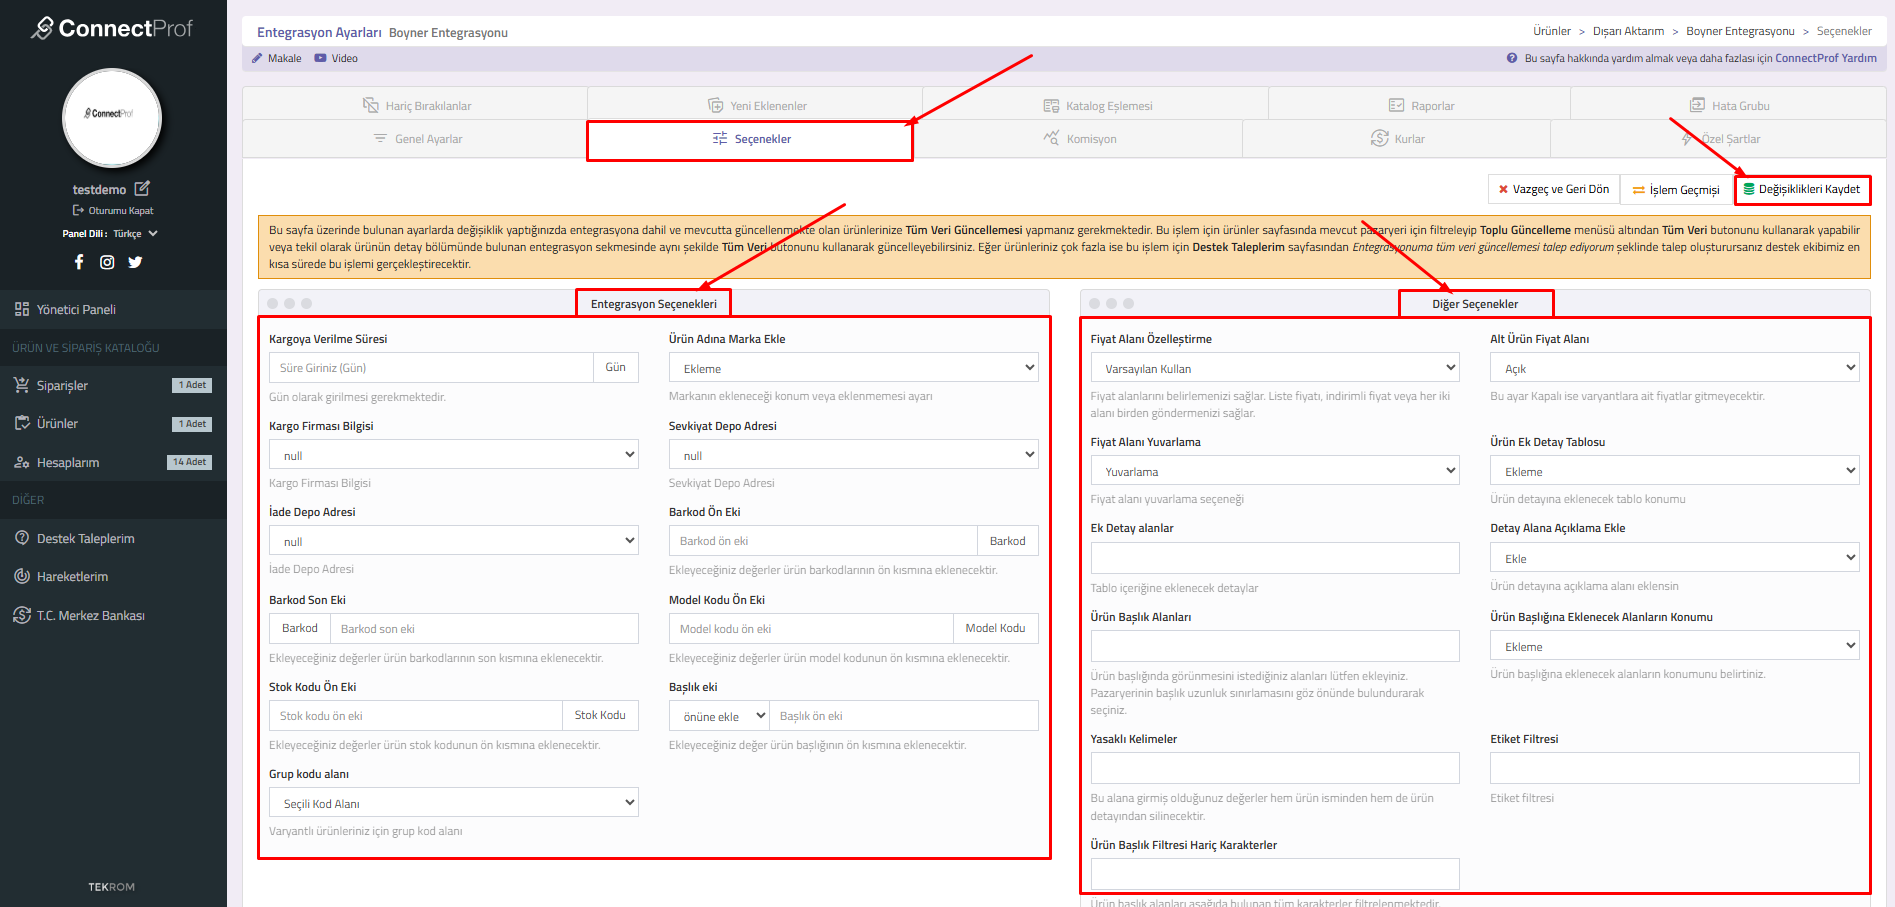1895x907 pixels.
Task: Click Vazgeç ve Geri Dön button
Action: pos(1554,189)
